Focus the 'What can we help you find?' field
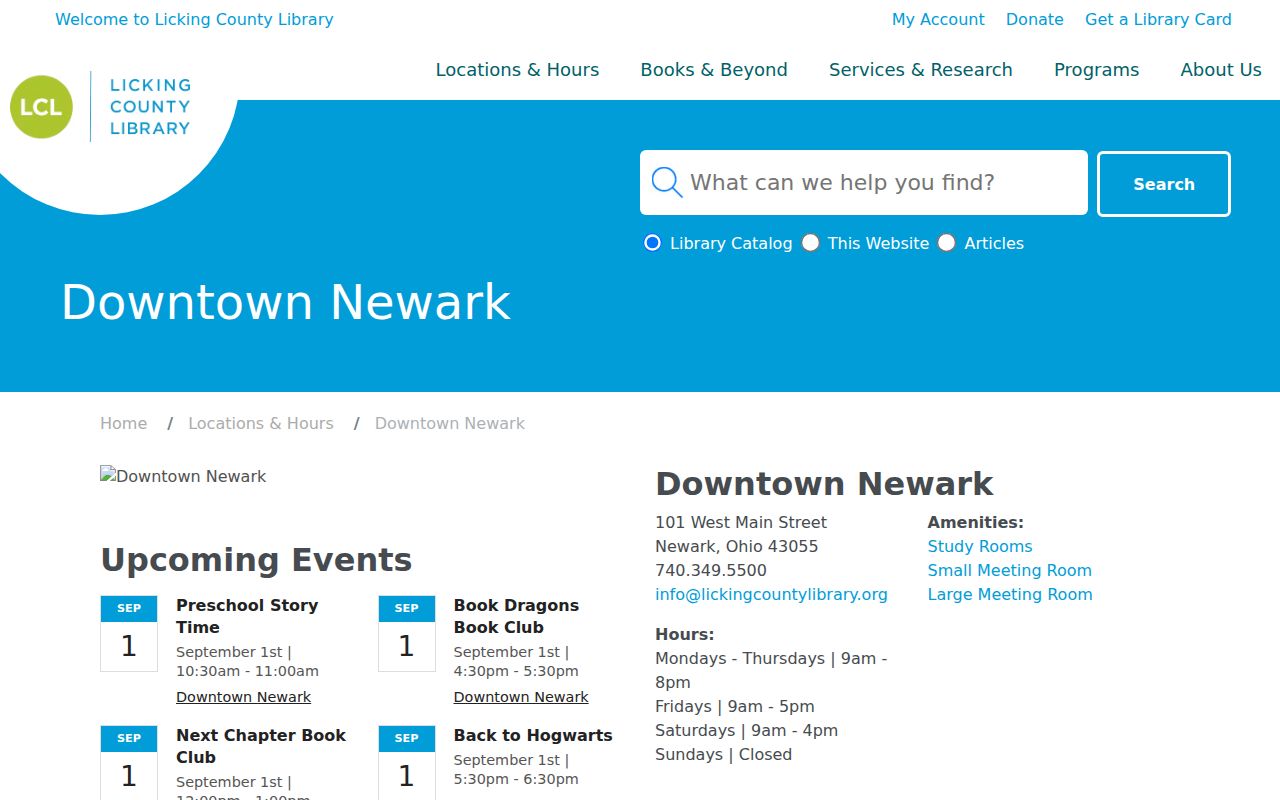The height and width of the screenshot is (800, 1280). [864, 182]
